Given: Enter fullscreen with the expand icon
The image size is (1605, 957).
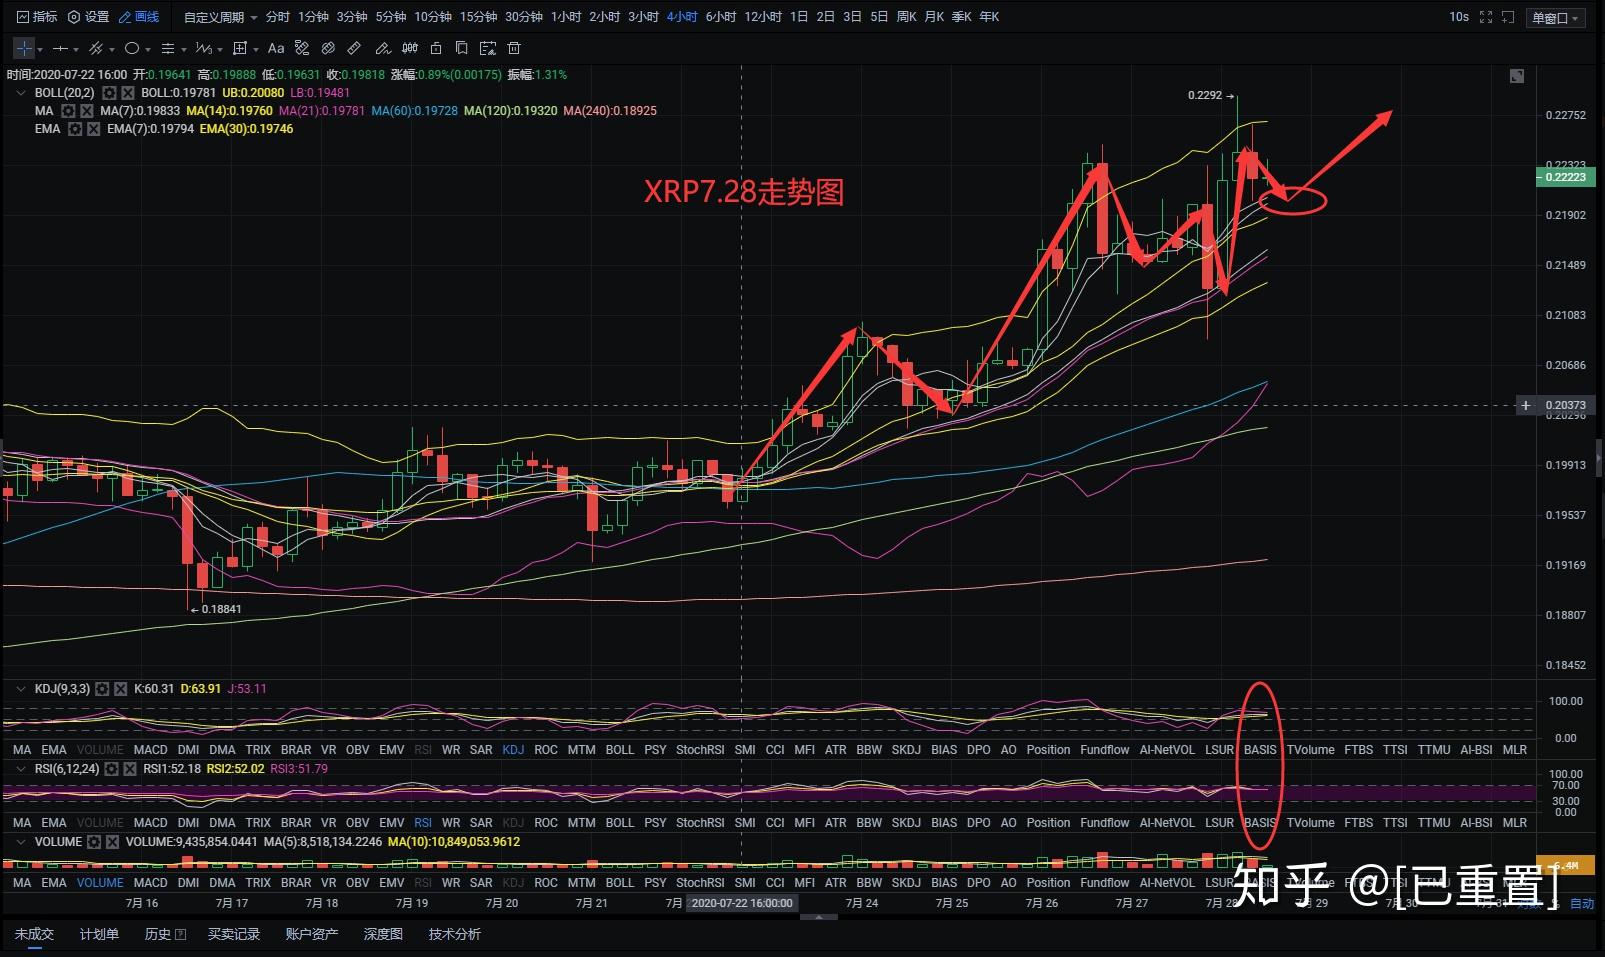Looking at the screenshot, I should click(1485, 17).
